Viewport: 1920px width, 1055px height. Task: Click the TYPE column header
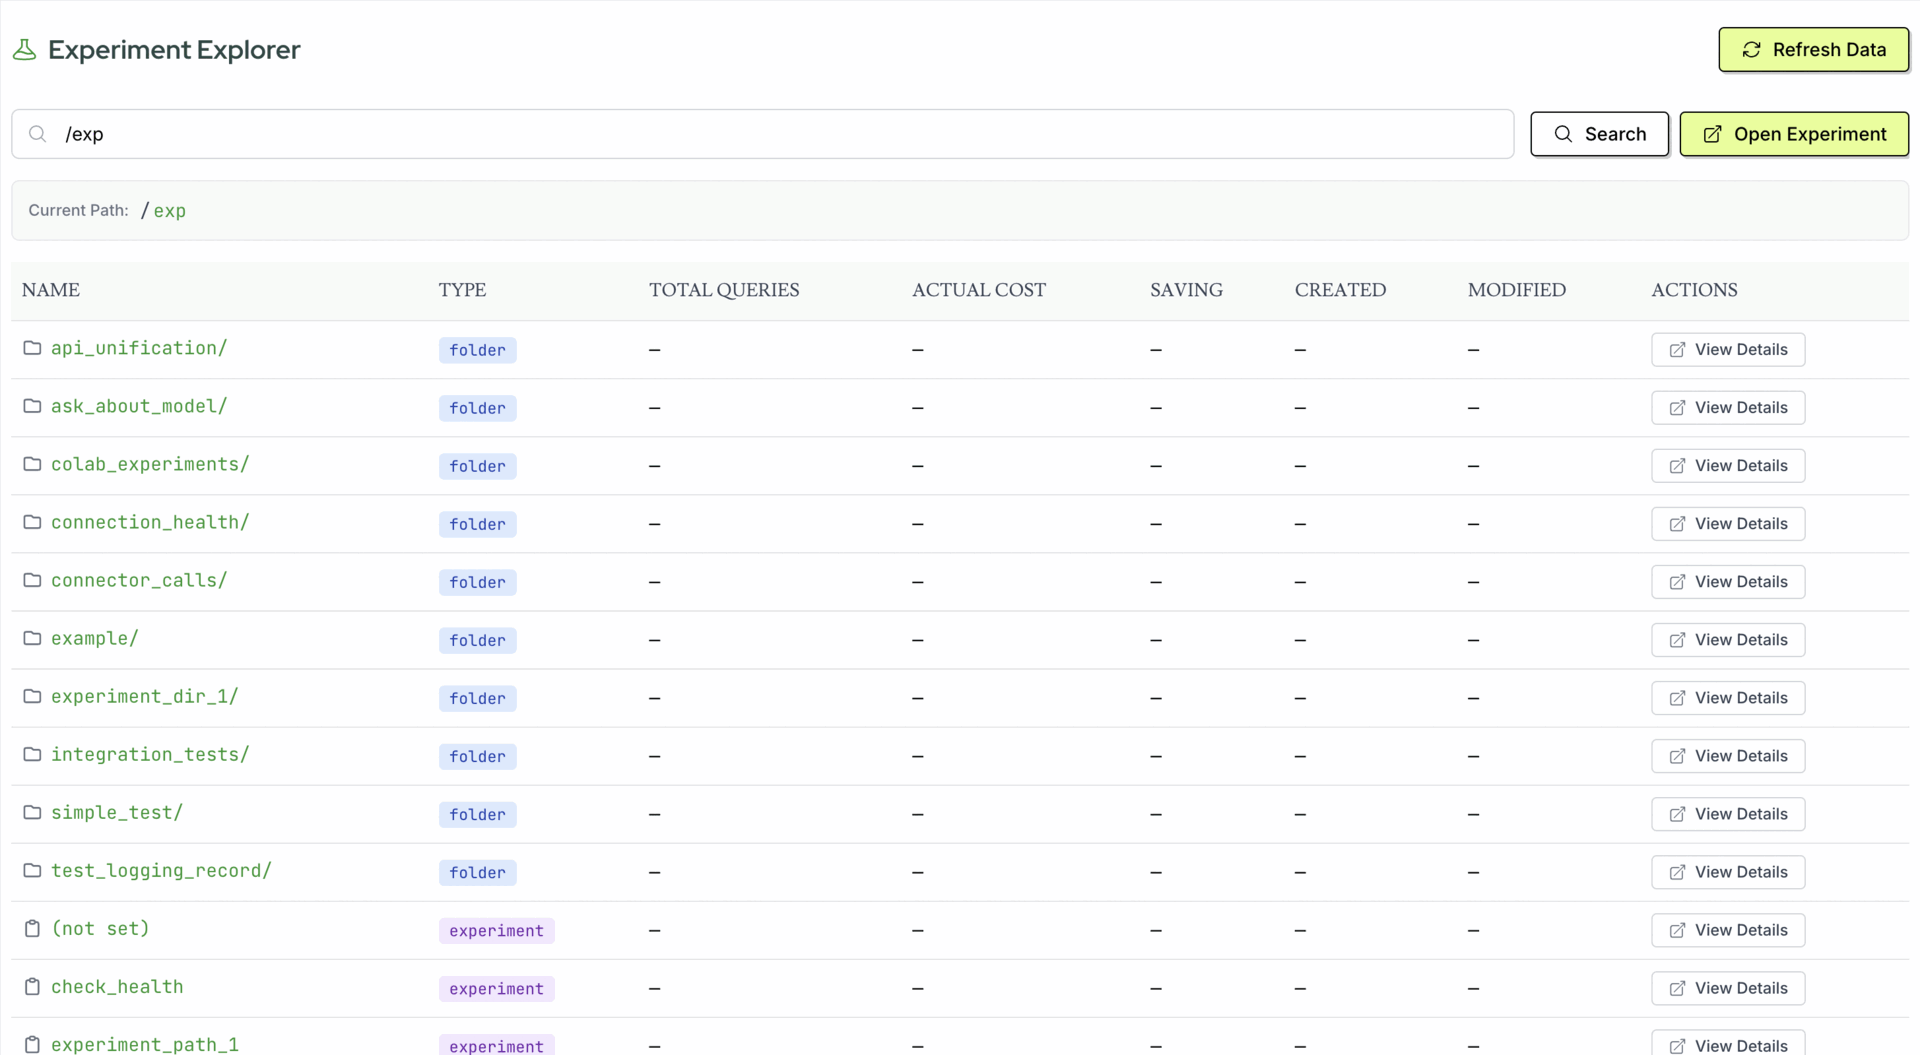pos(462,290)
